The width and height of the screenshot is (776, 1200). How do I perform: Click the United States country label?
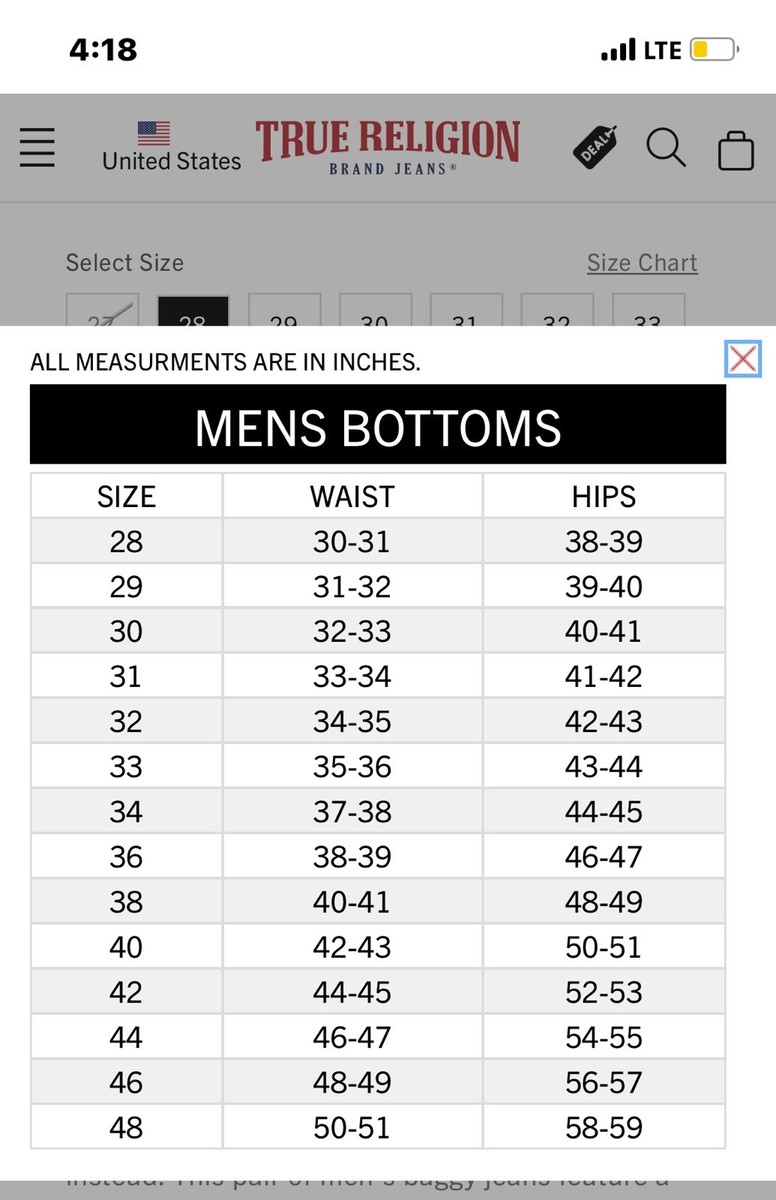pyautogui.click(x=172, y=161)
